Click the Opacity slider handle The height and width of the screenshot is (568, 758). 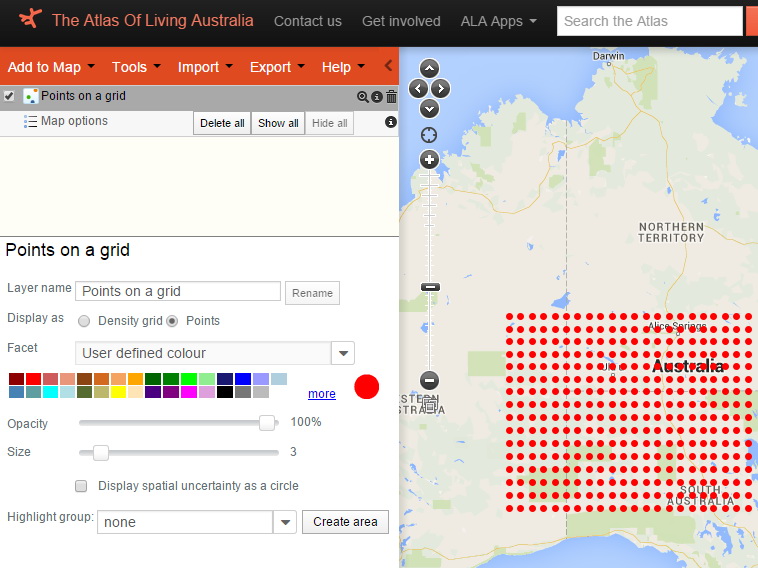(267, 423)
